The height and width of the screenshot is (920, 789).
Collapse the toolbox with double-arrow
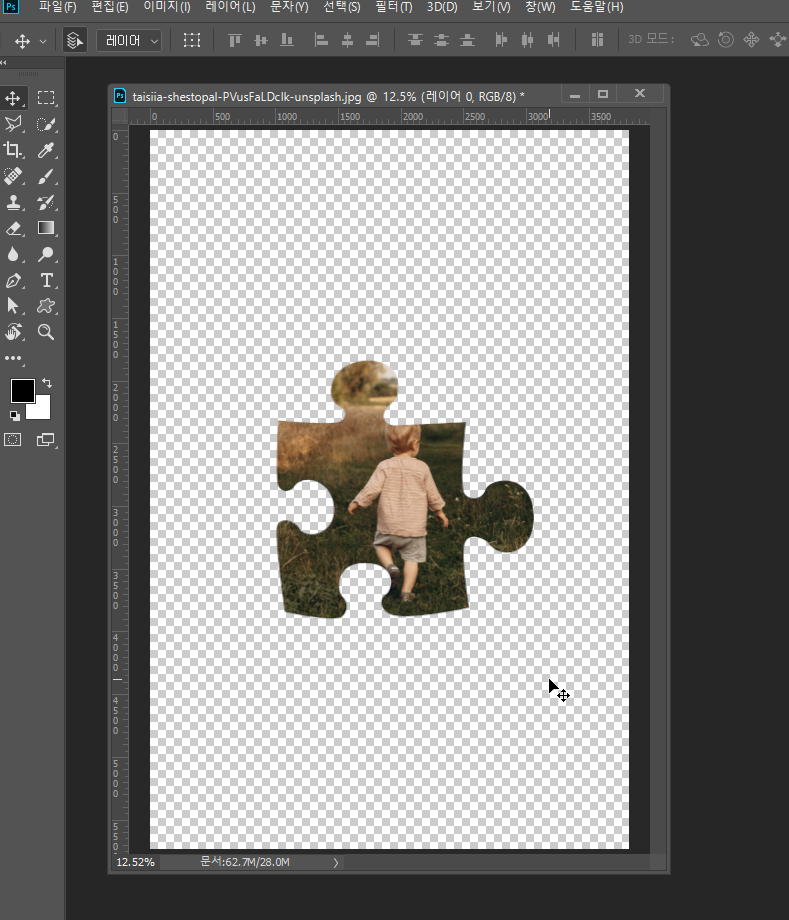(4, 62)
